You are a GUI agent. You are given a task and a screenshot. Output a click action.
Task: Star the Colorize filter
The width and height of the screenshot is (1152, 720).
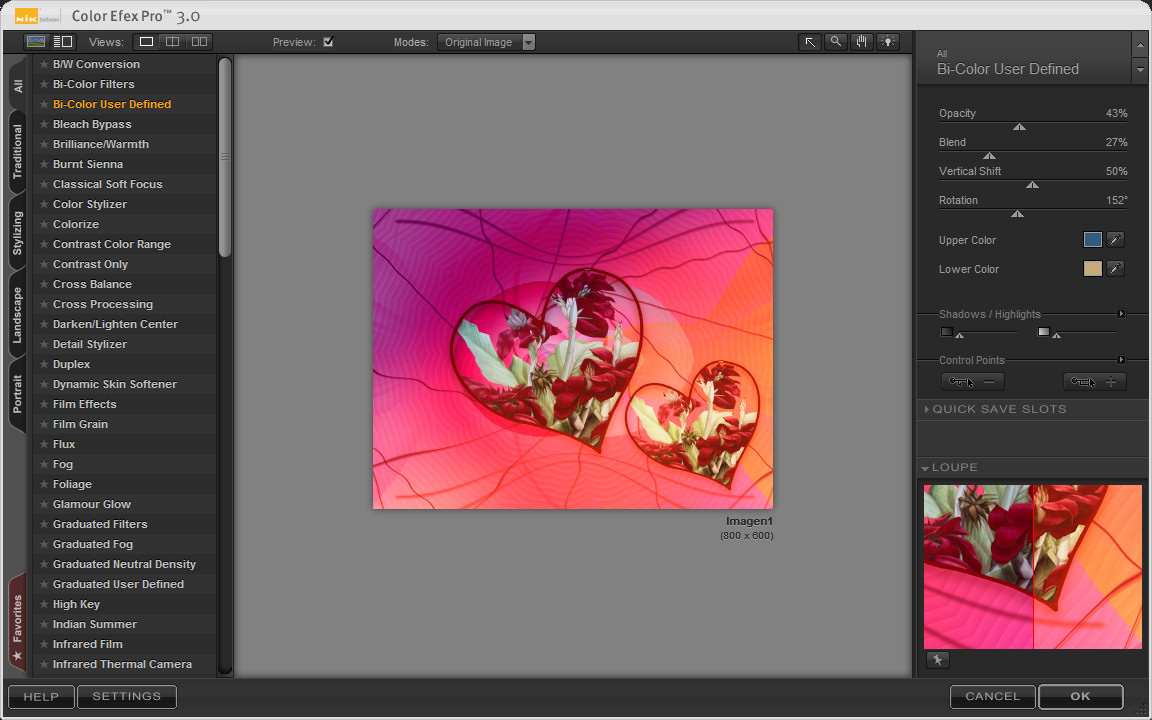tap(44, 224)
